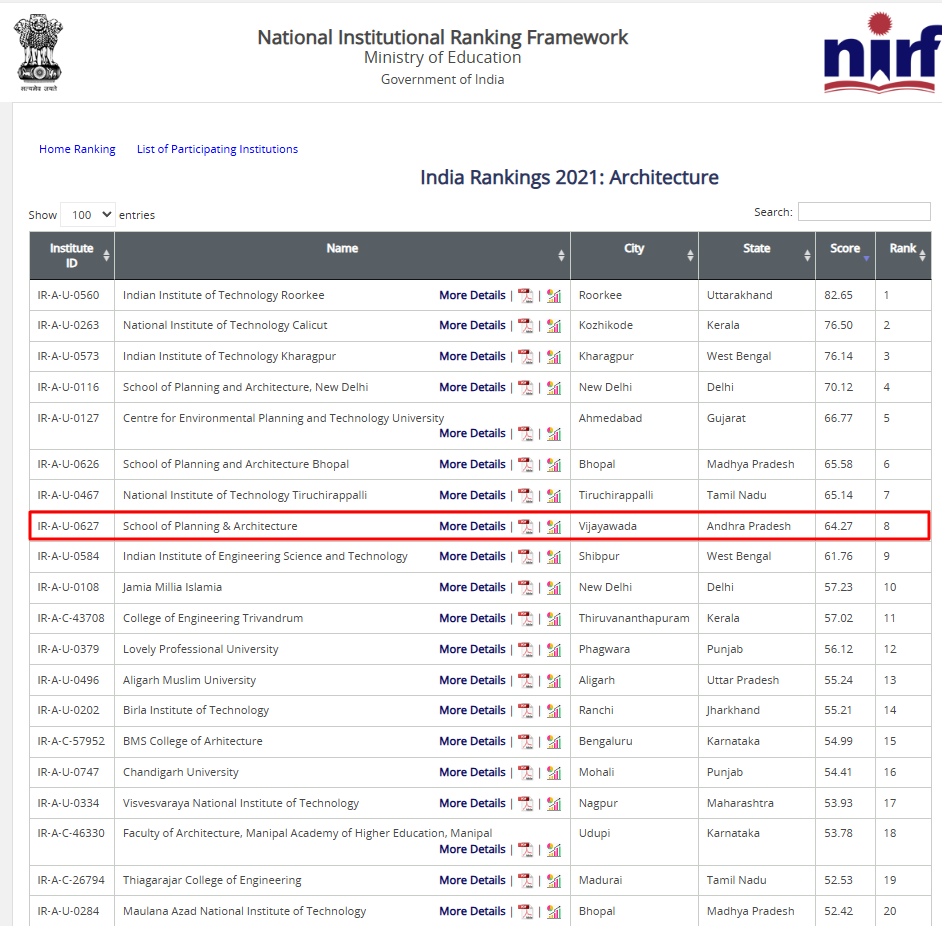Screen dimensions: 942x926
Task: Sort table by Name column
Action: pos(342,255)
